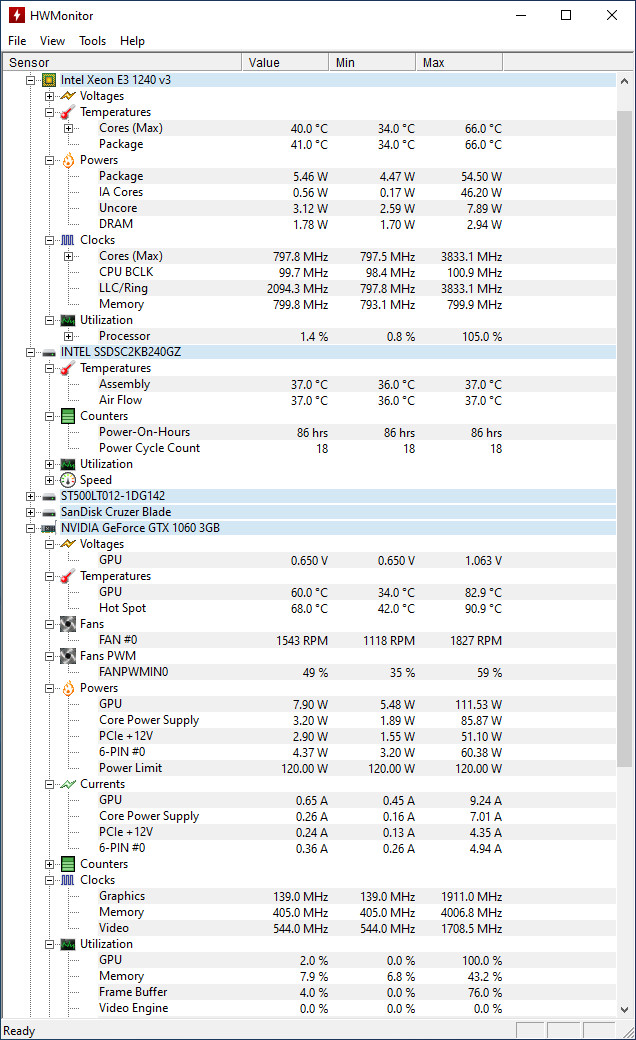
Task: Open the Help menu
Action: pos(132,41)
